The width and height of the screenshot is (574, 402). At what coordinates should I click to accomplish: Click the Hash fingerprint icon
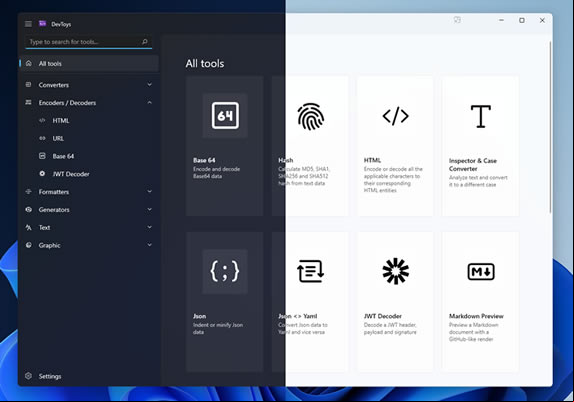tap(310, 116)
